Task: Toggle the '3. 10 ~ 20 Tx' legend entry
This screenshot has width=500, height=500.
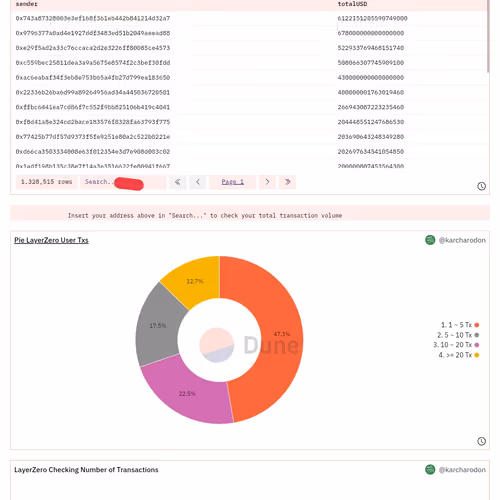Action: pyautogui.click(x=456, y=345)
